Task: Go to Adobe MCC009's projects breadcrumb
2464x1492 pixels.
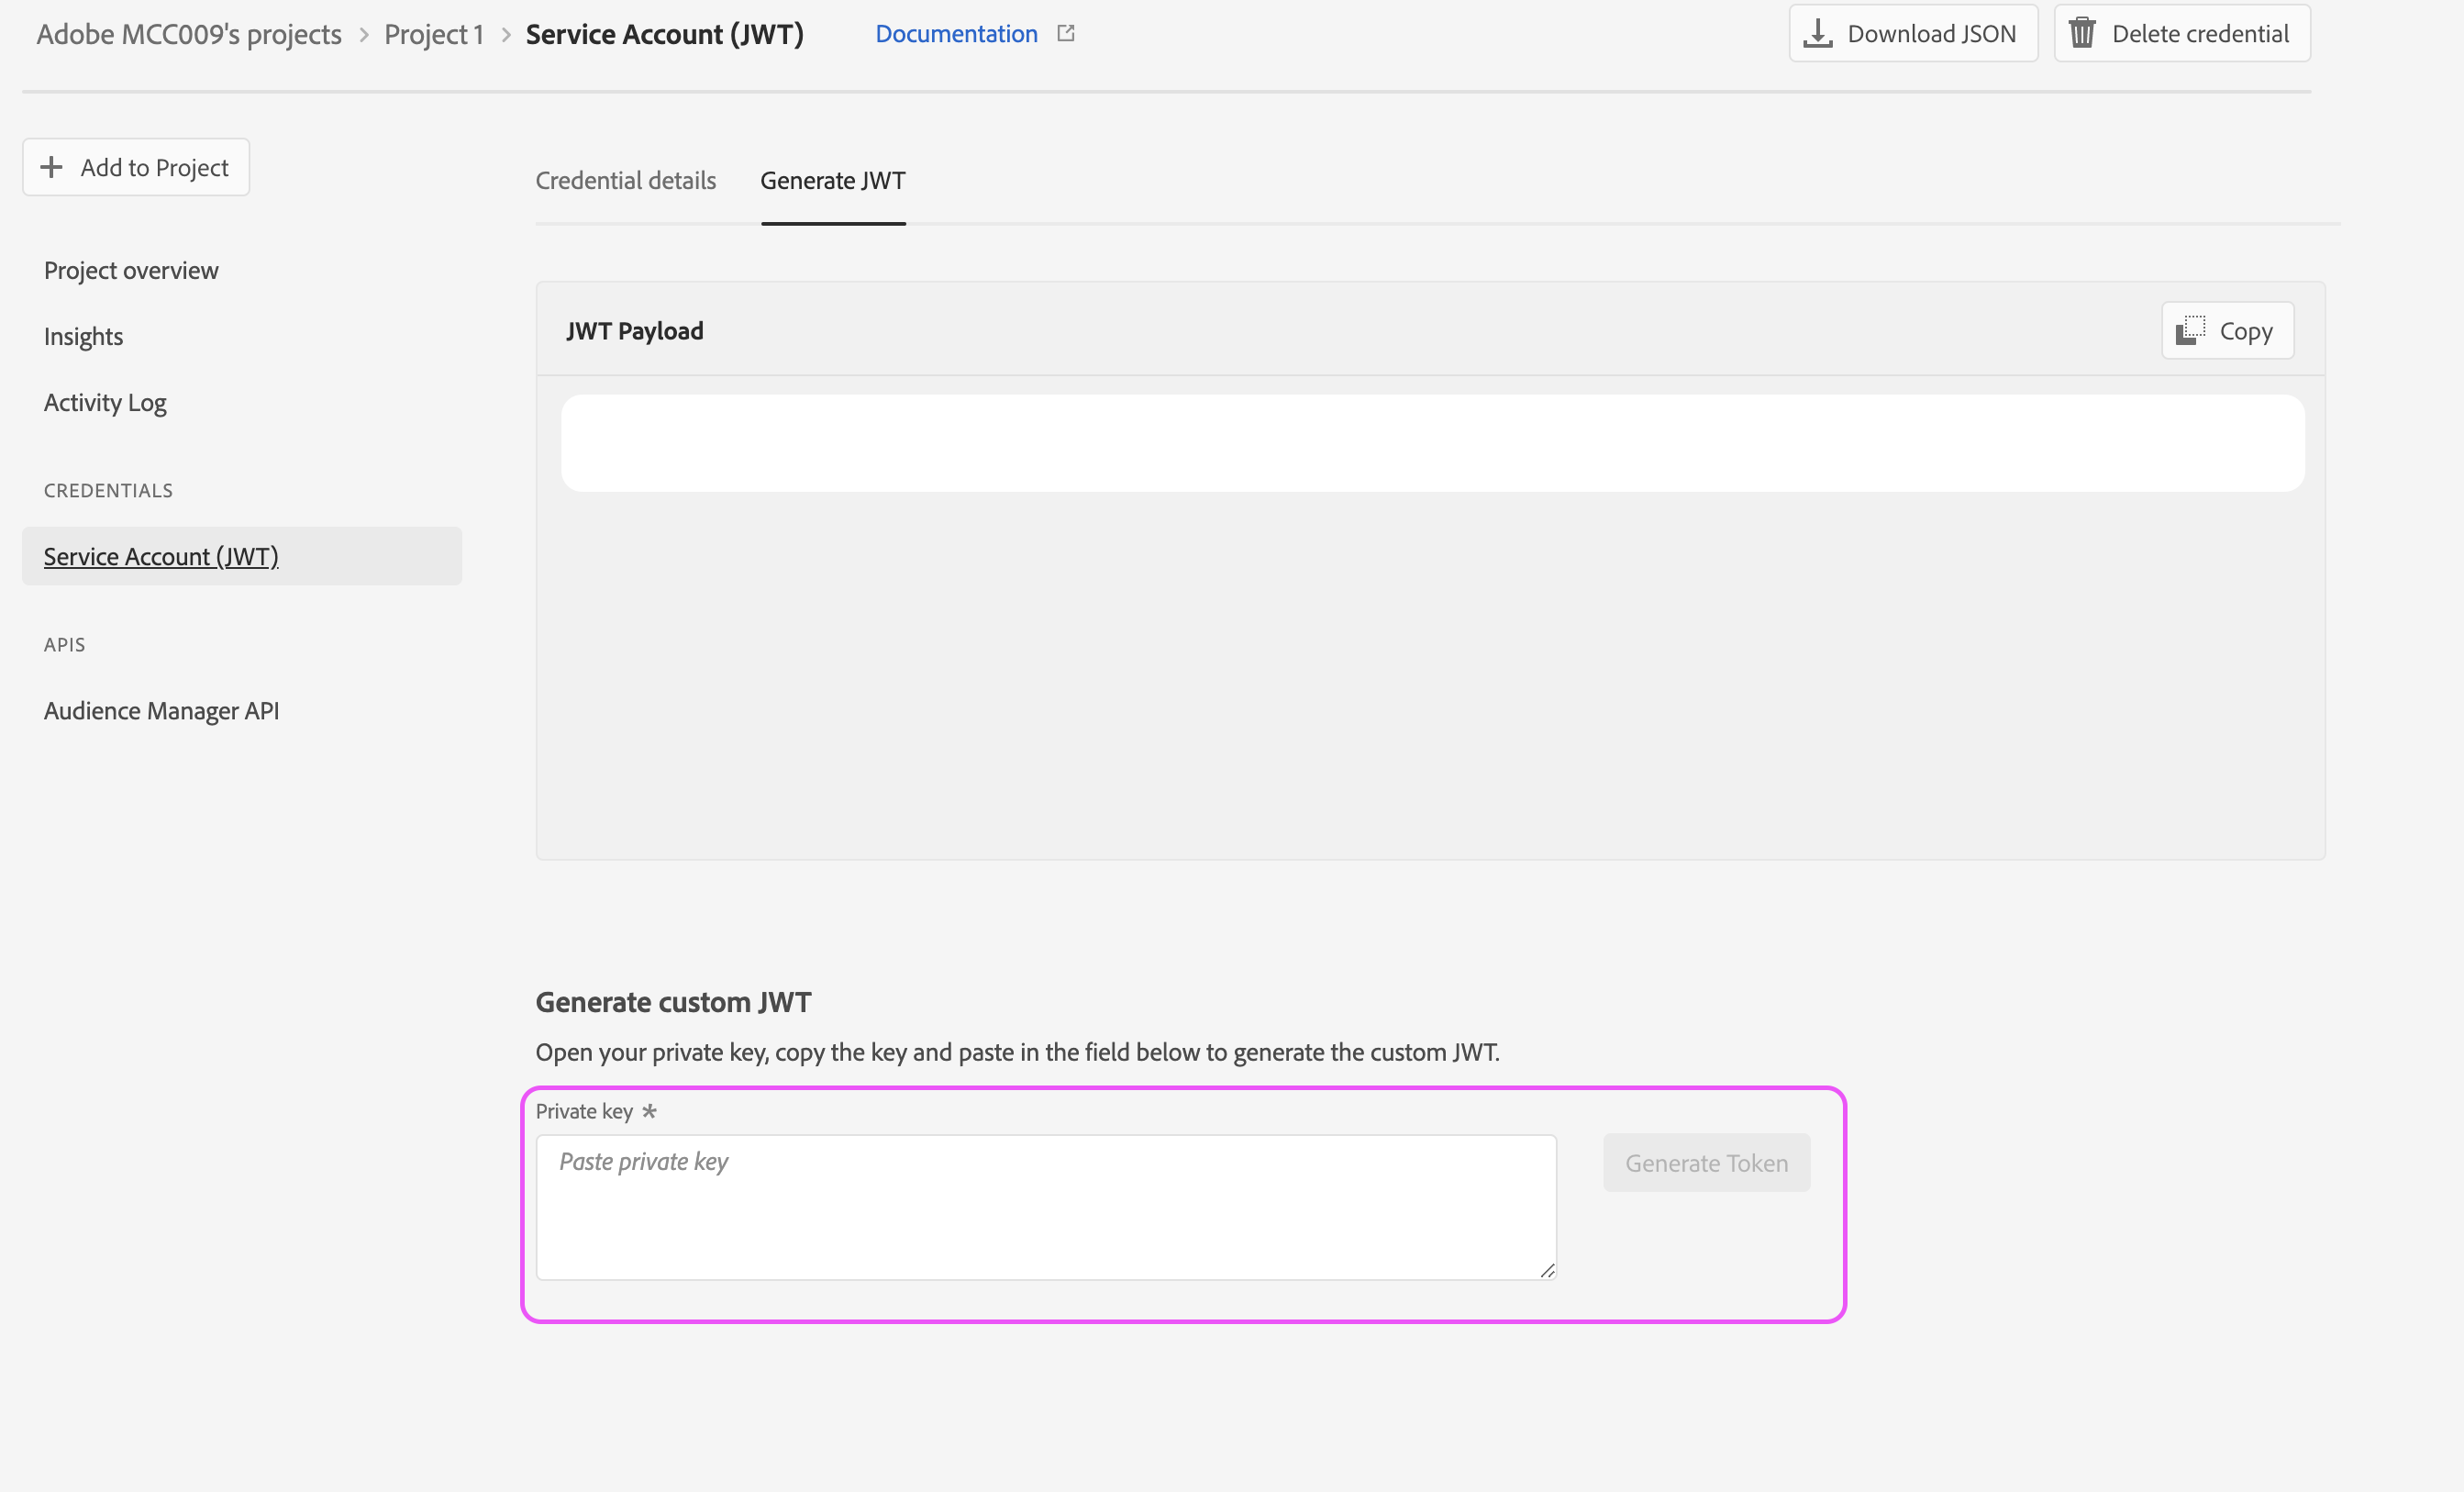Action: tap(189, 34)
